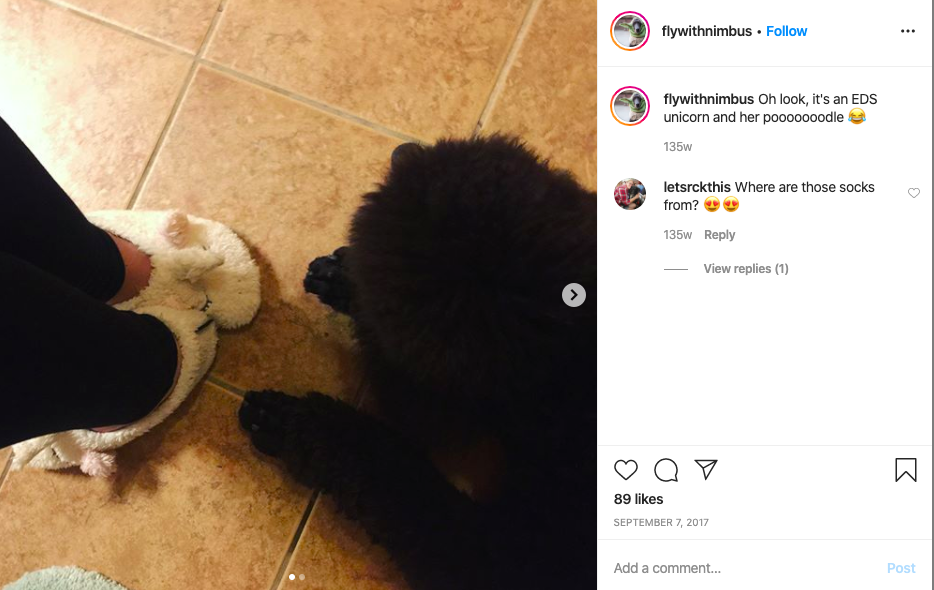Open flywithnimbus avatar in the post header
Screen dimensions: 934x590
tap(630, 31)
